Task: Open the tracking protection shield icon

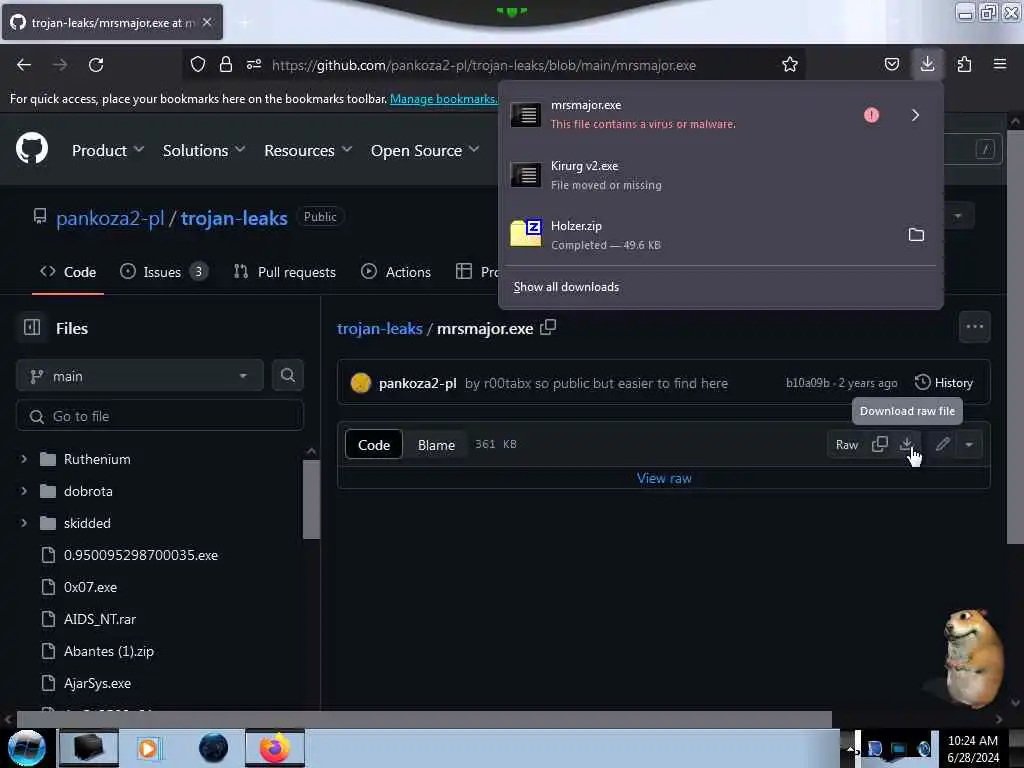Action: 198,64
